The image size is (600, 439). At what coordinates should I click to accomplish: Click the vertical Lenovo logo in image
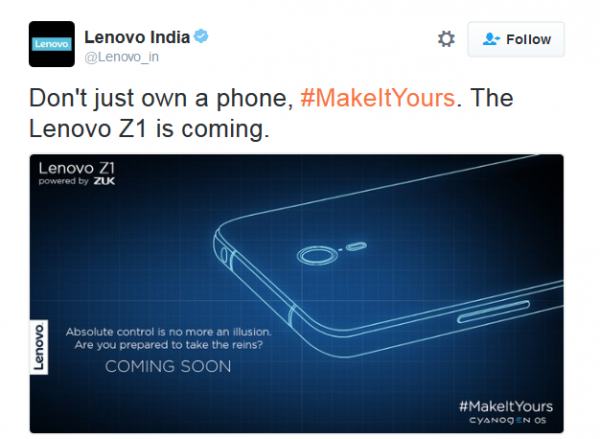click(x=39, y=348)
